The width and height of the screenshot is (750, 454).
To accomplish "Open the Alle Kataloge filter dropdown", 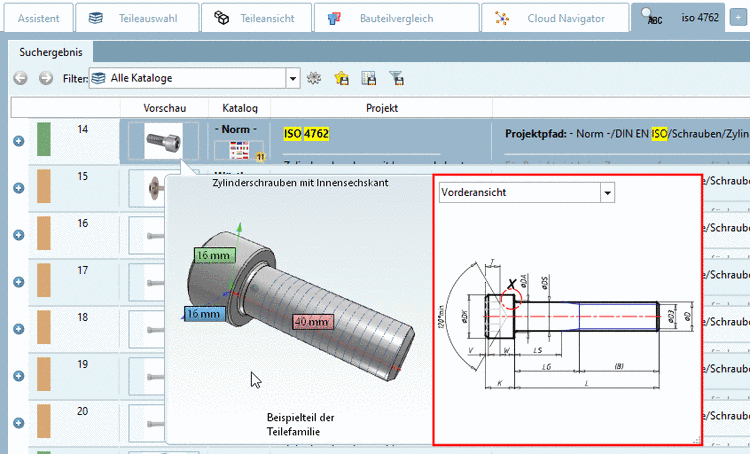I will (293, 78).
